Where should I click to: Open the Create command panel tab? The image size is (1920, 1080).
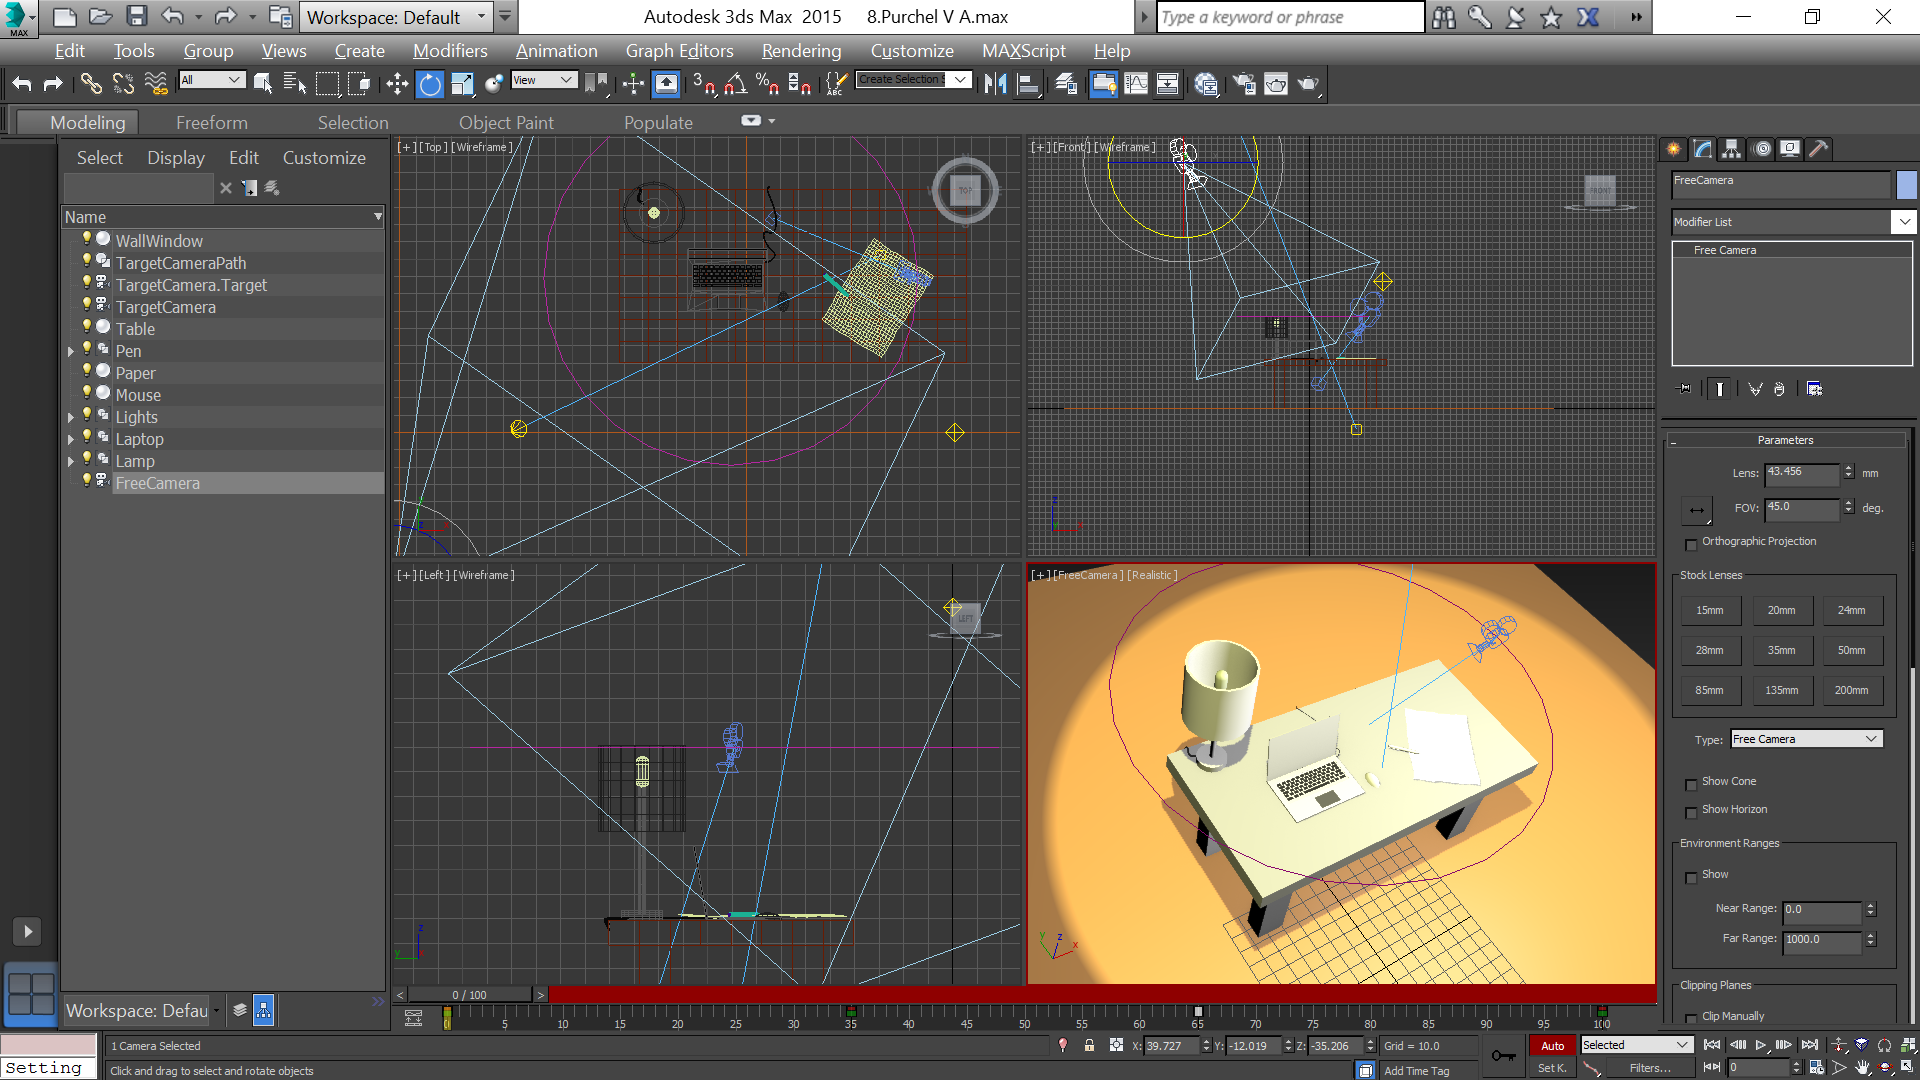pos(1673,149)
